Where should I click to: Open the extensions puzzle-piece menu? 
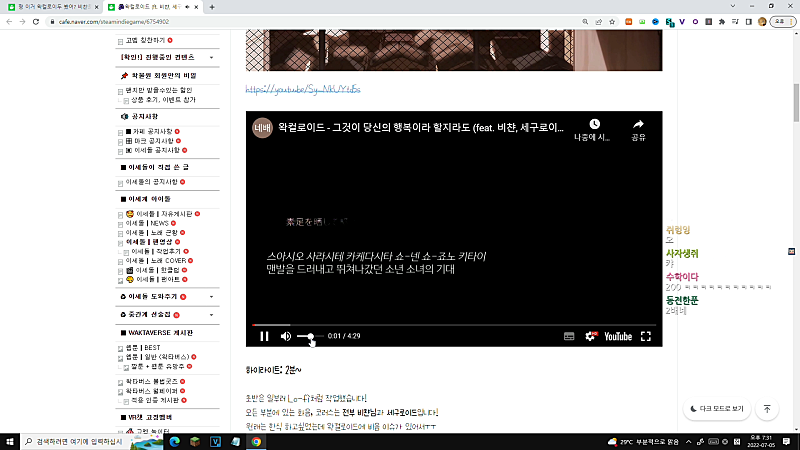pyautogui.click(x=722, y=22)
